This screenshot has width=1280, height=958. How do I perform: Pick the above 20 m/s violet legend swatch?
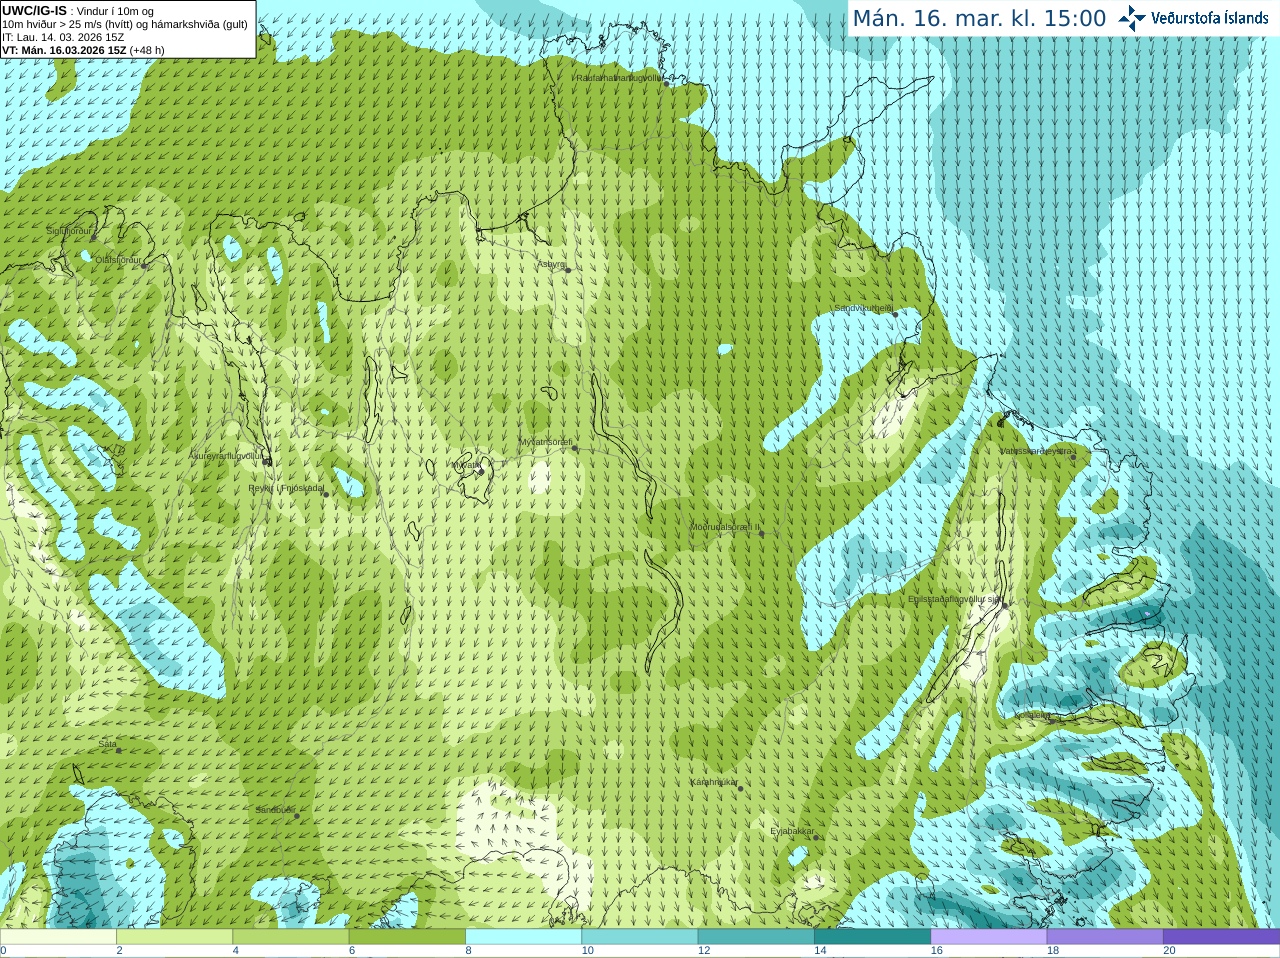tap(1221, 937)
